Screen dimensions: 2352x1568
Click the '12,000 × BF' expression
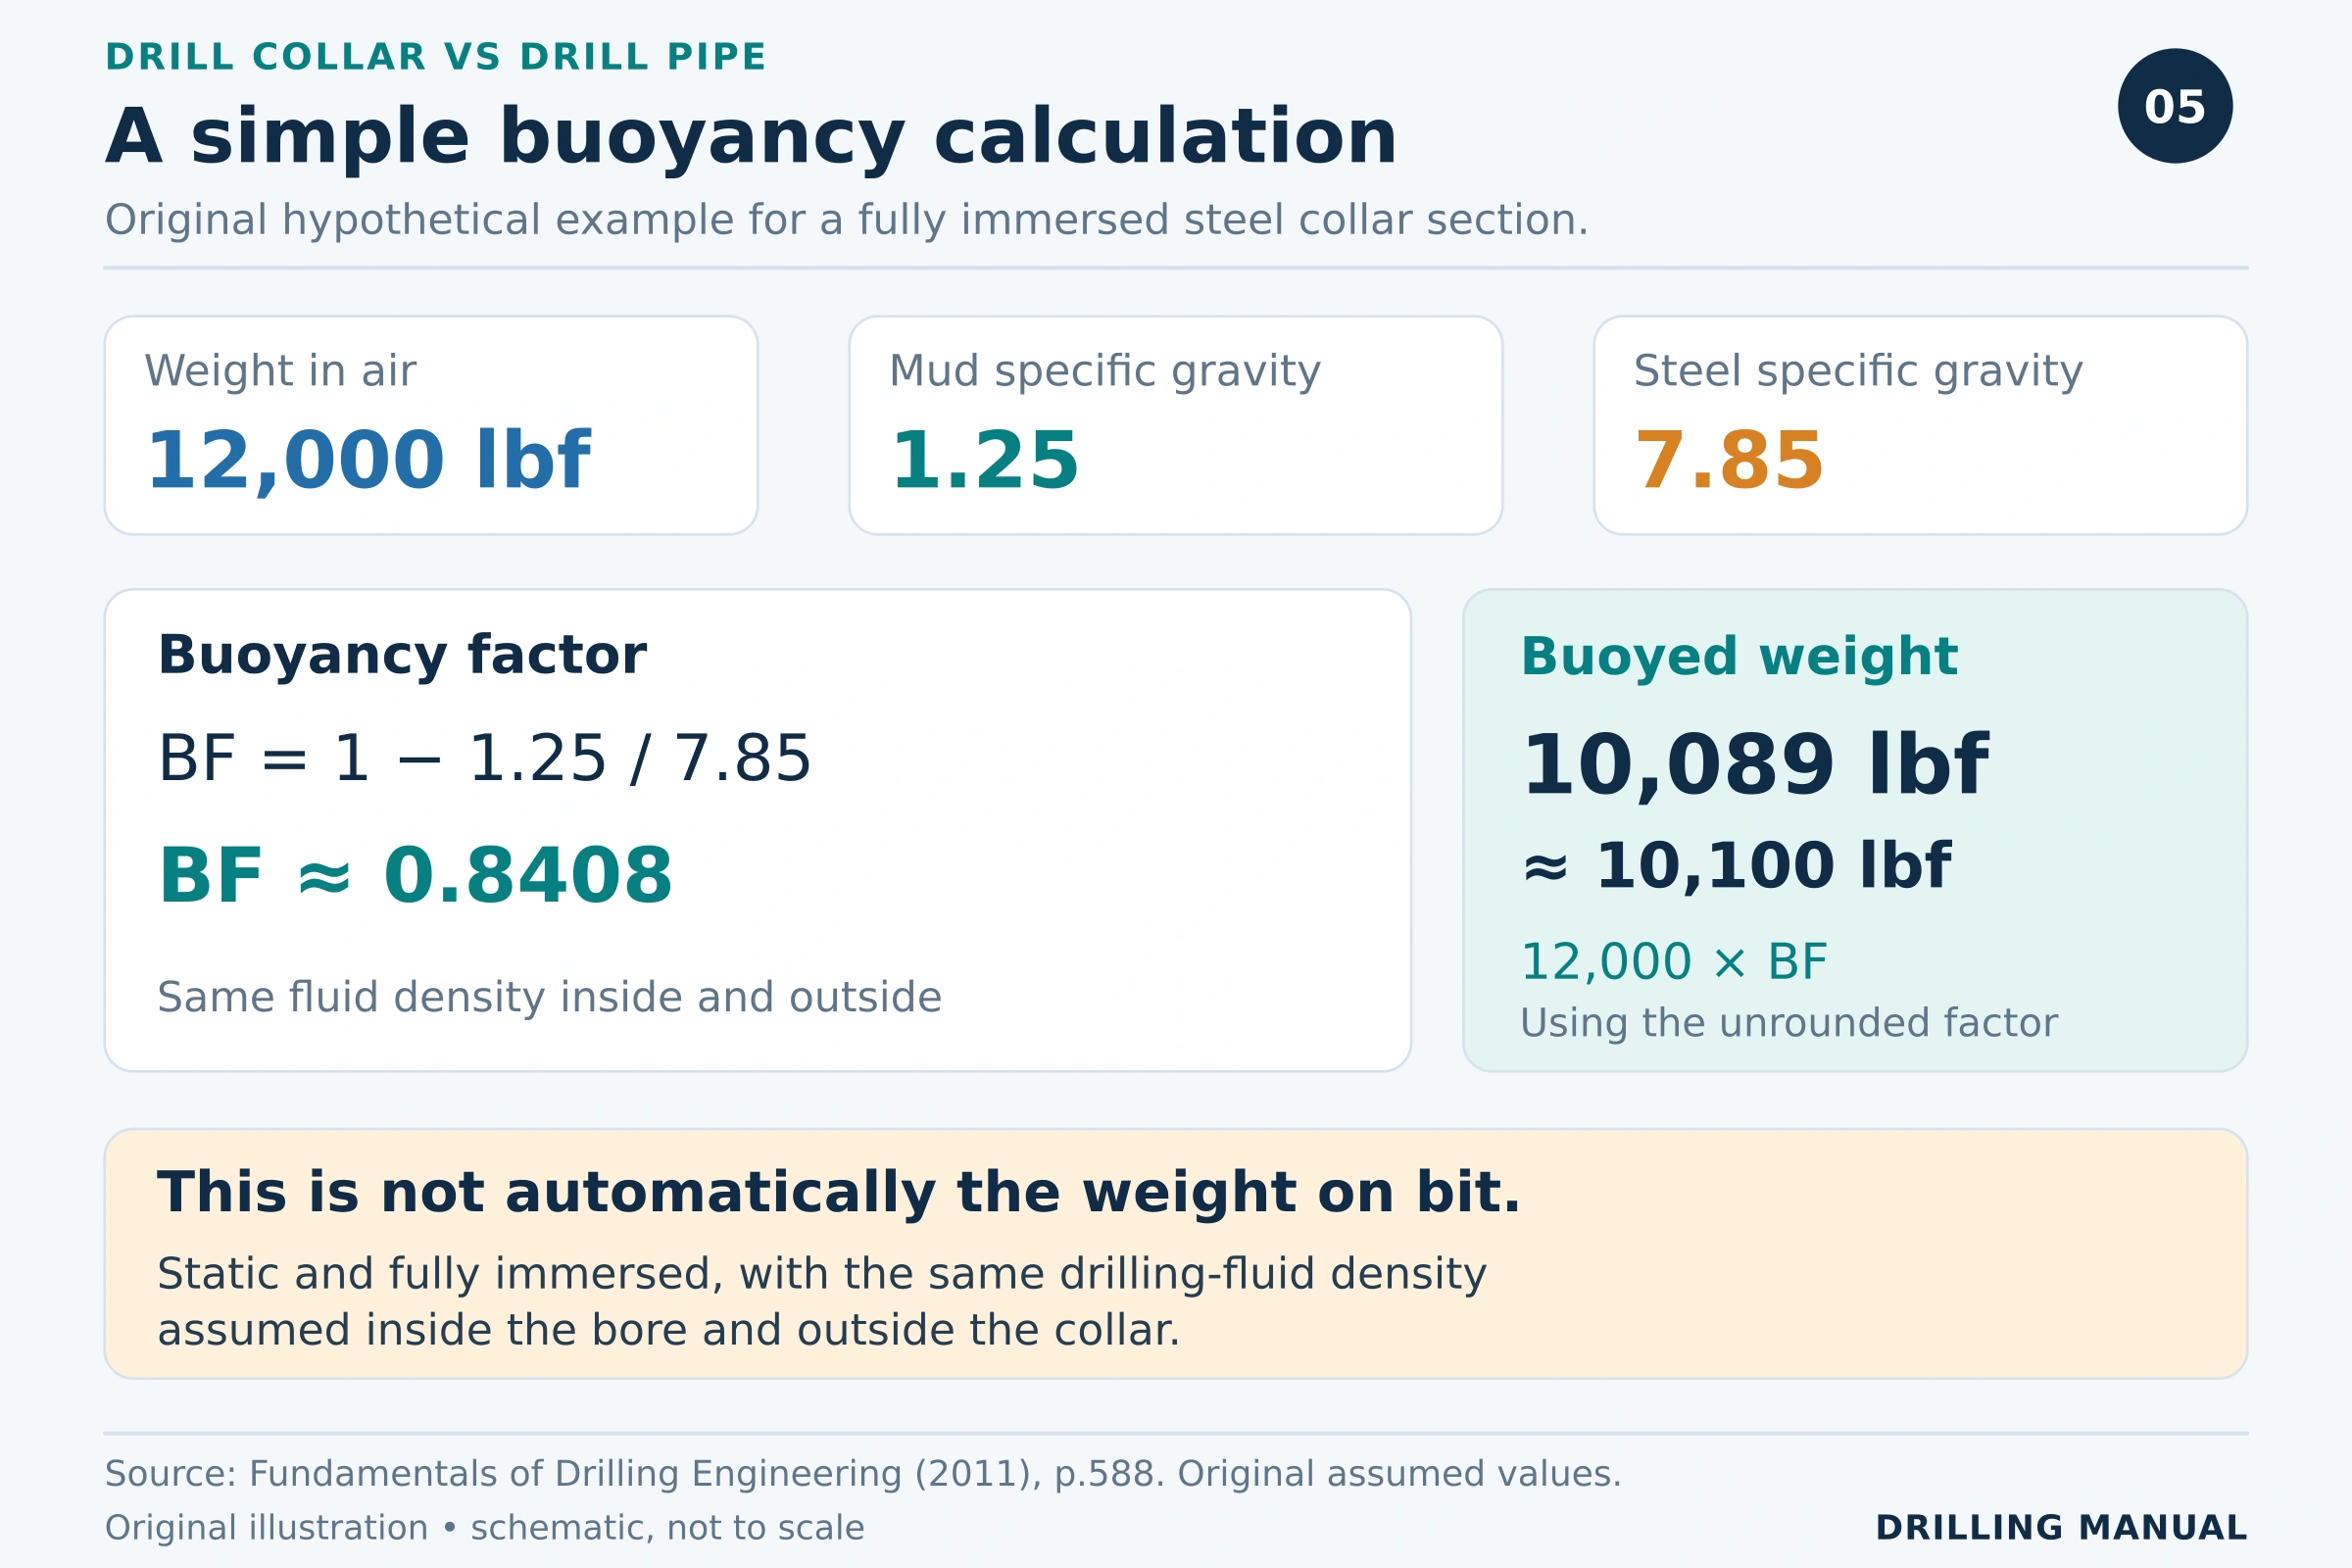1674,962
